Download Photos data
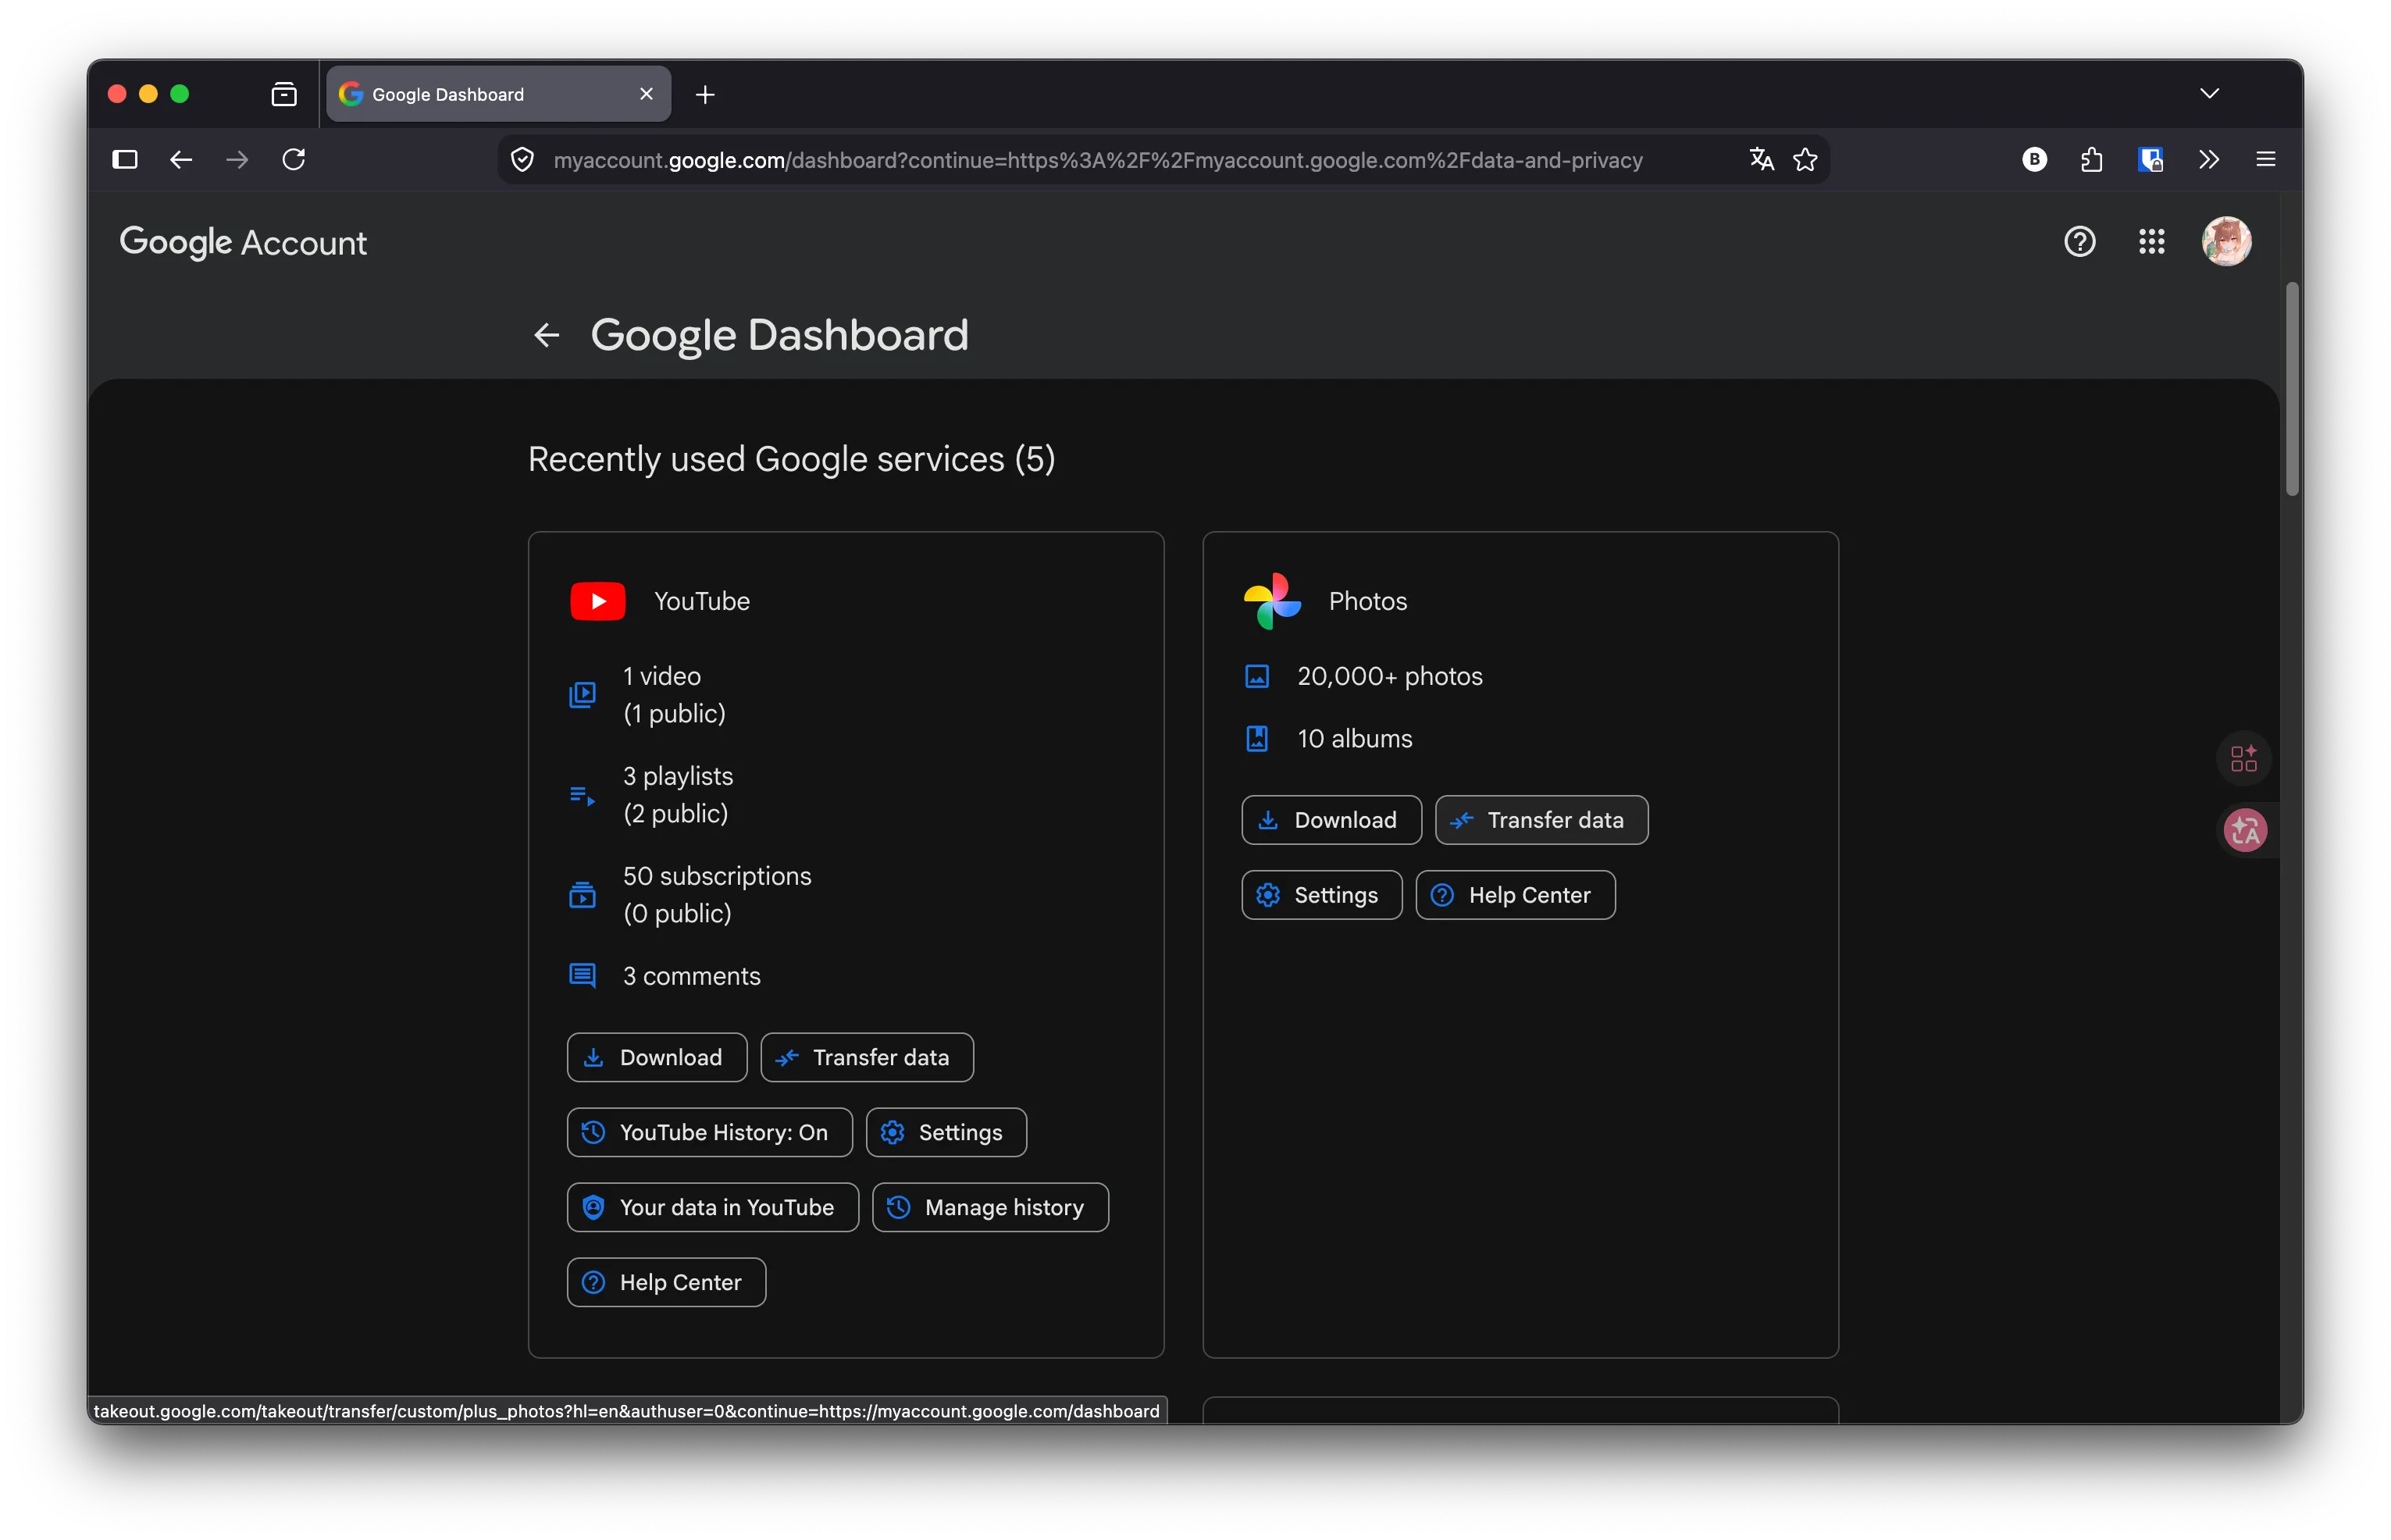 (x=1331, y=820)
